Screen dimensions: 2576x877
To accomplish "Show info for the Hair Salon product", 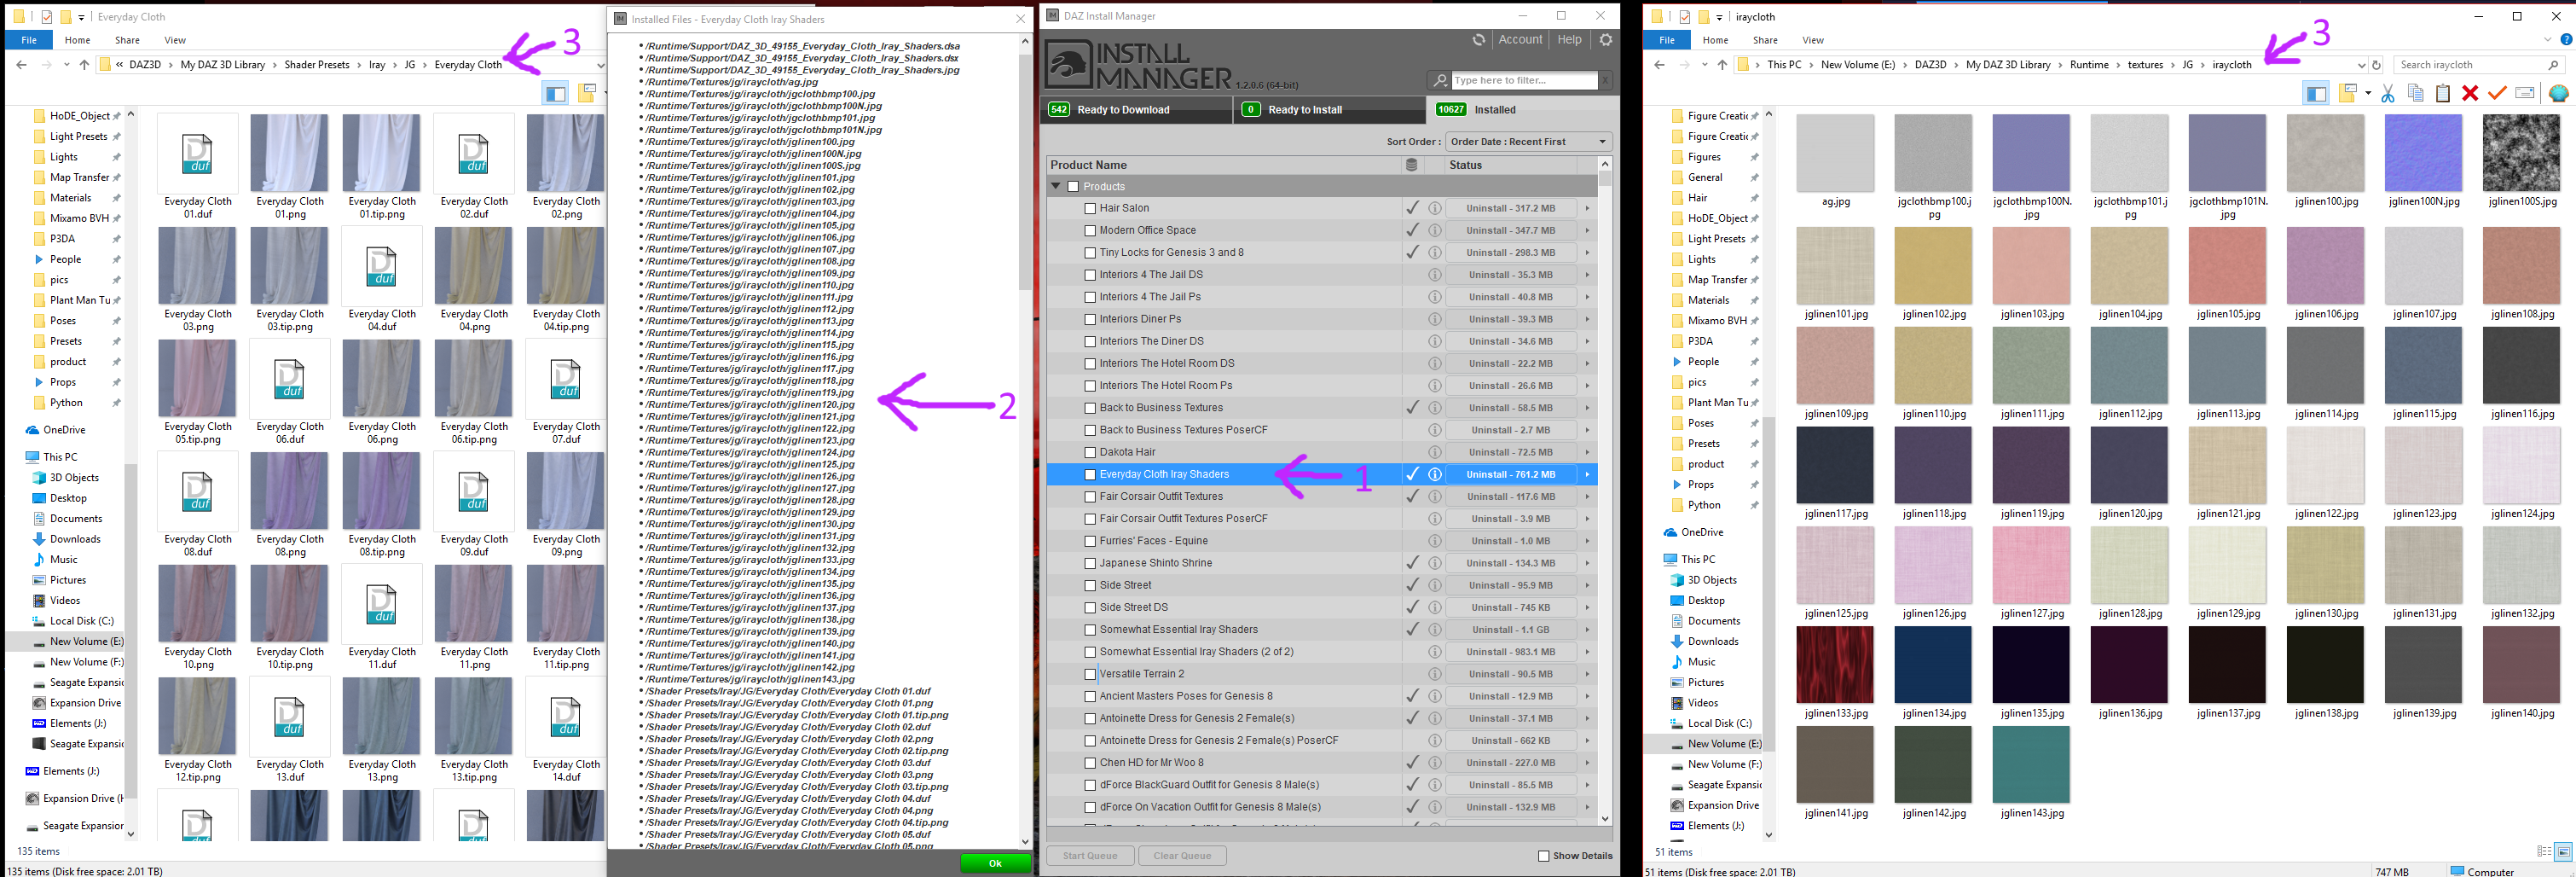I will coord(1434,208).
